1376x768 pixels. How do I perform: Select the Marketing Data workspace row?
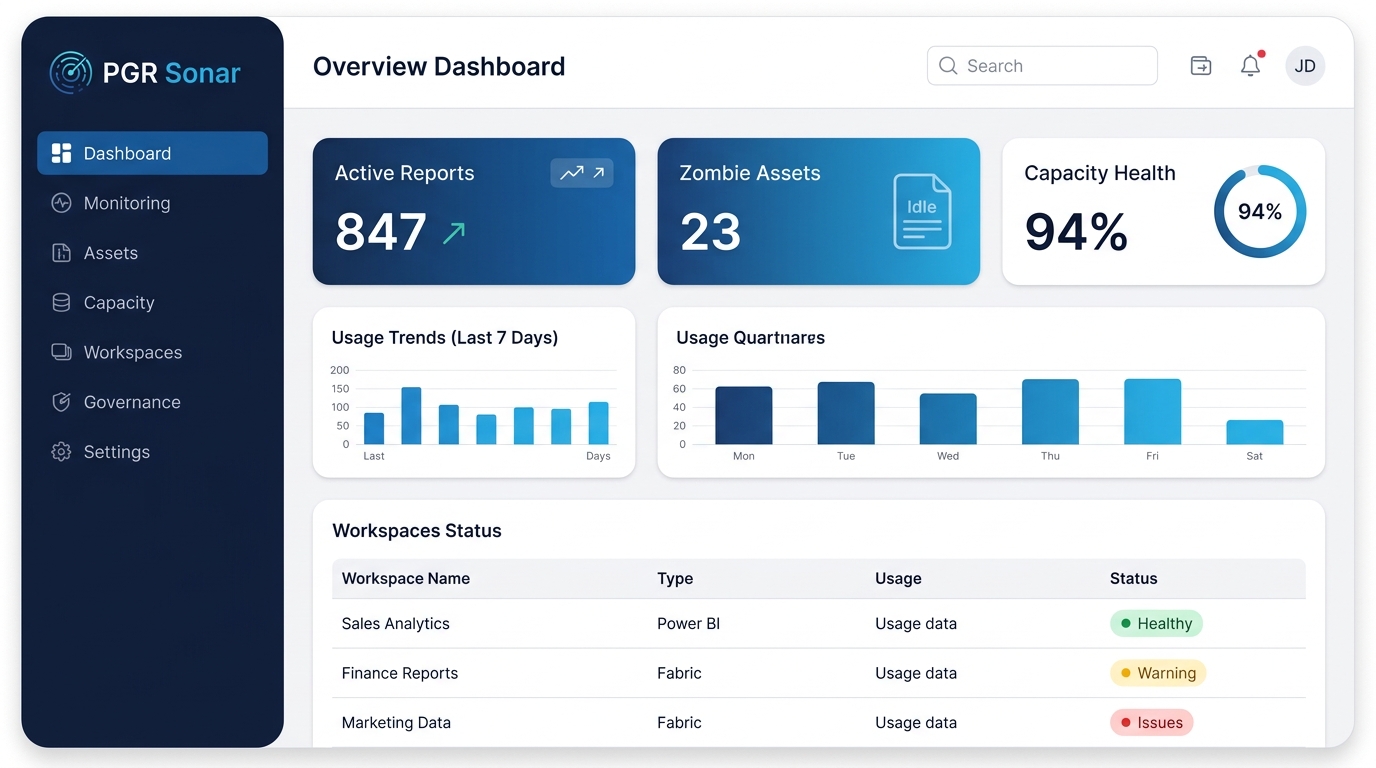(x=819, y=722)
